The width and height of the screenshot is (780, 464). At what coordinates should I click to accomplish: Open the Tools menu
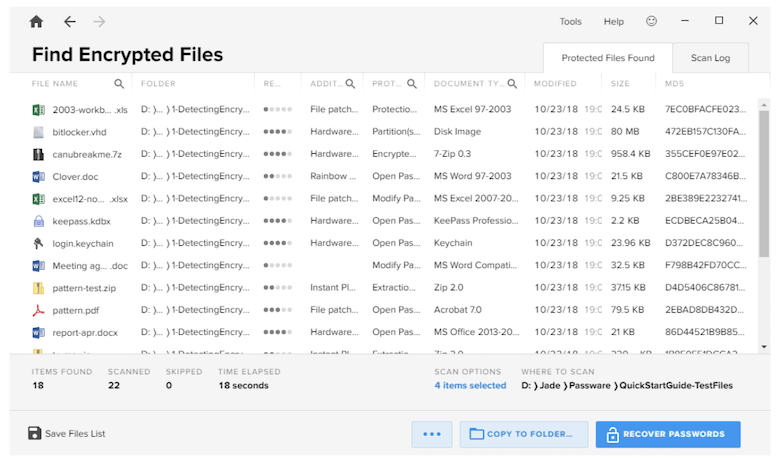[570, 21]
